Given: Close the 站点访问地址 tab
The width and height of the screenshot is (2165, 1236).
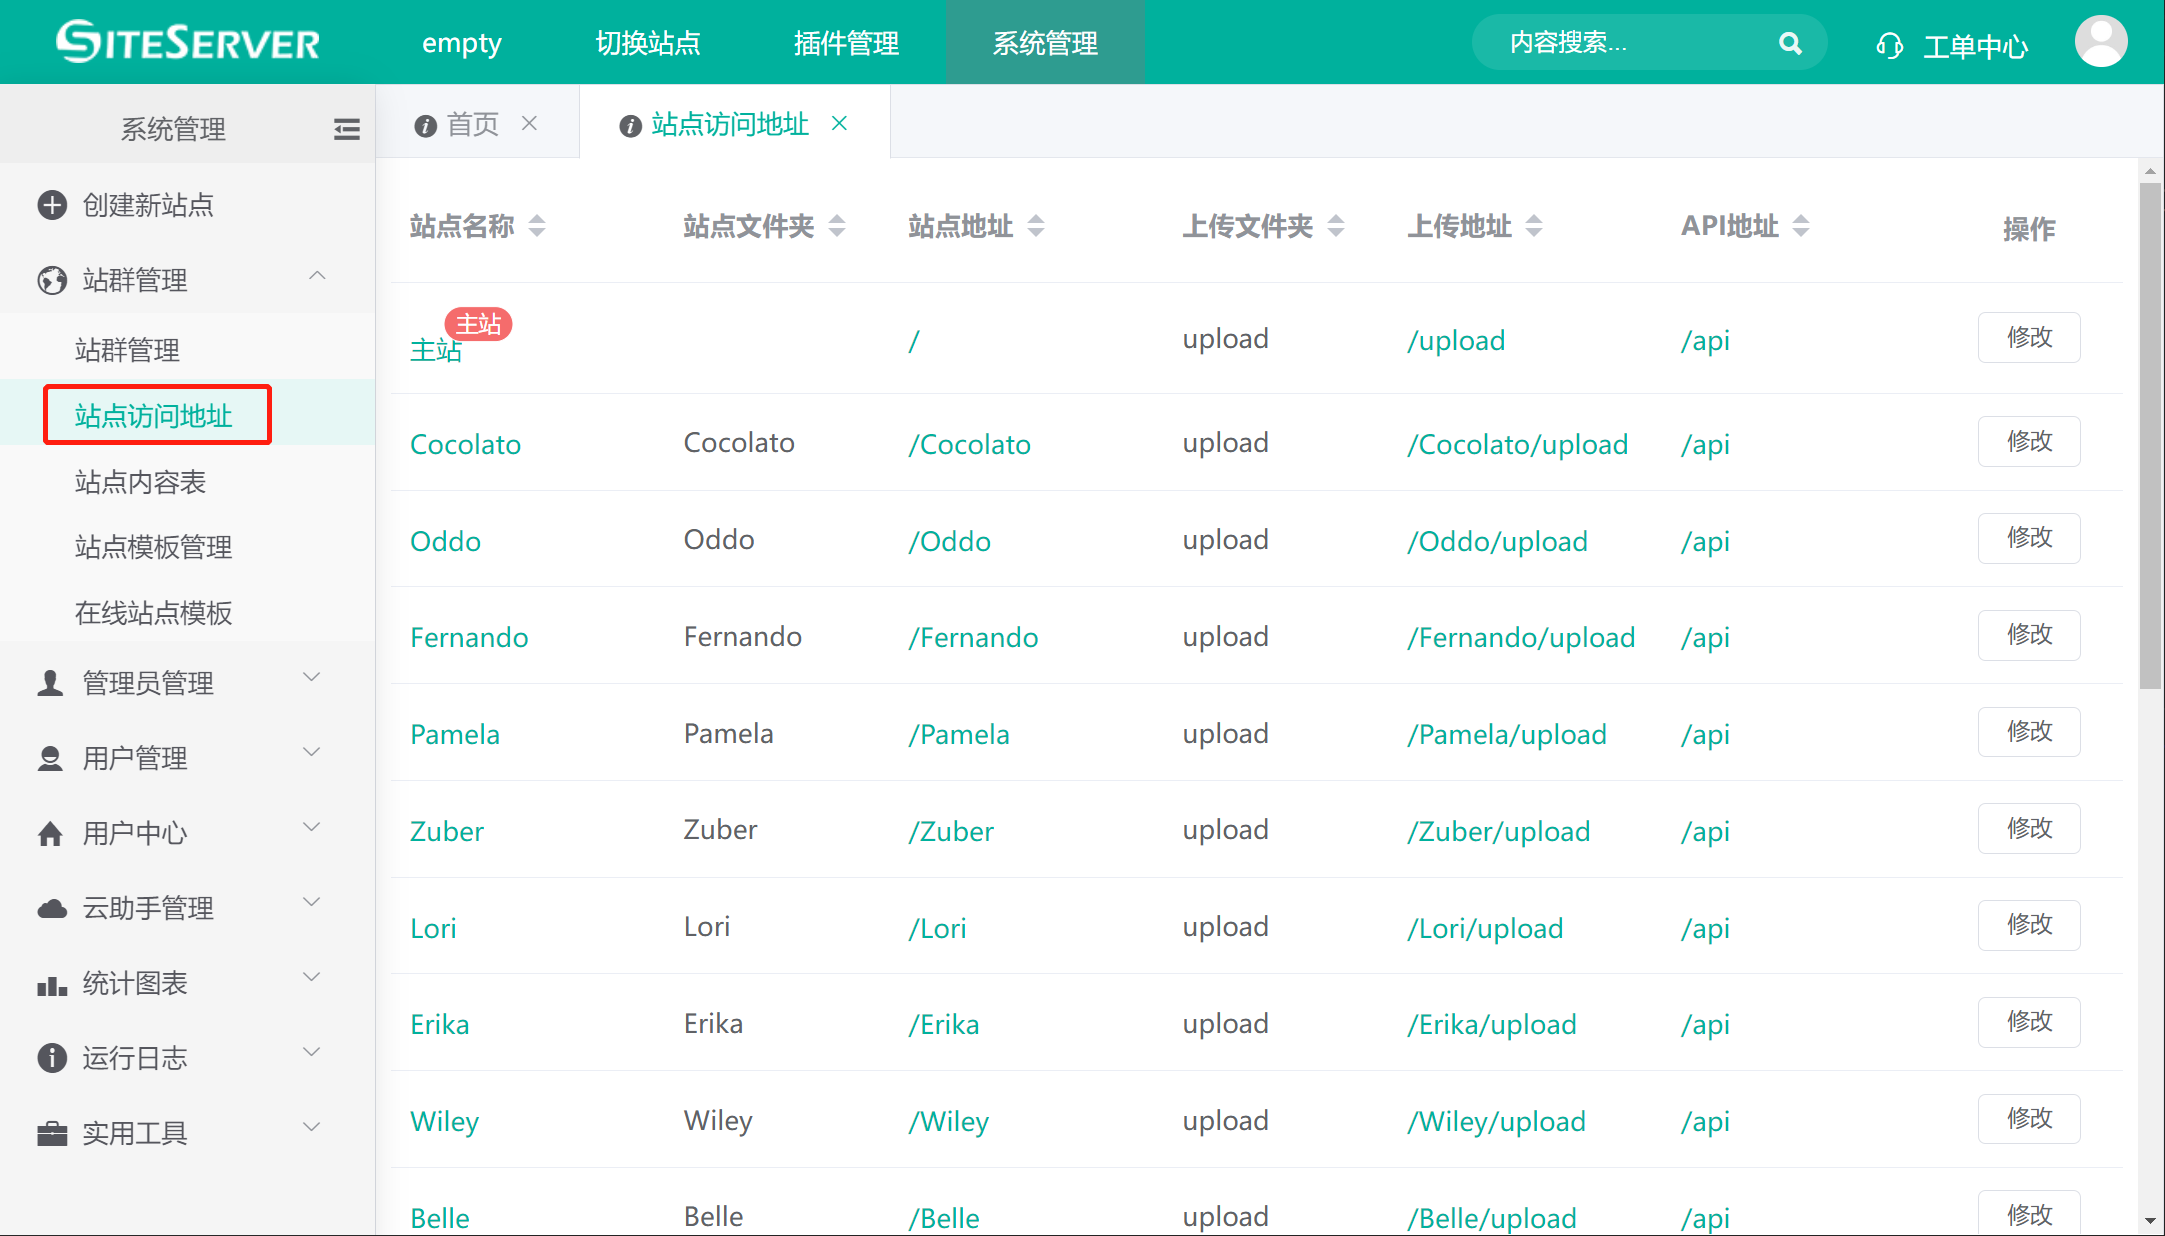Looking at the screenshot, I should point(840,123).
